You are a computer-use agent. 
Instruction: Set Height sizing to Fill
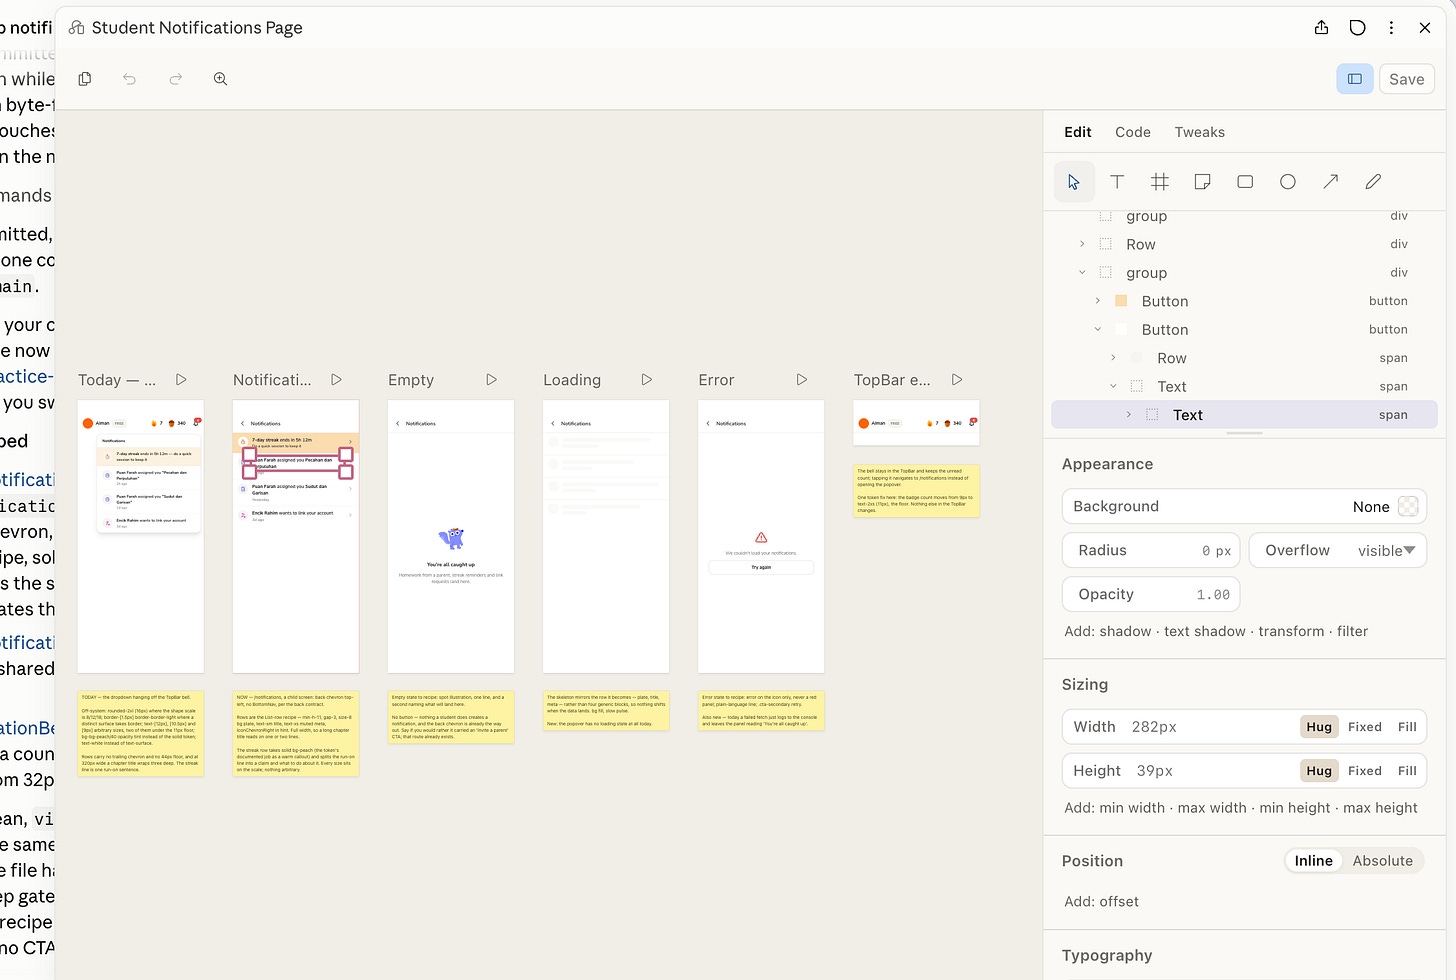pos(1407,771)
